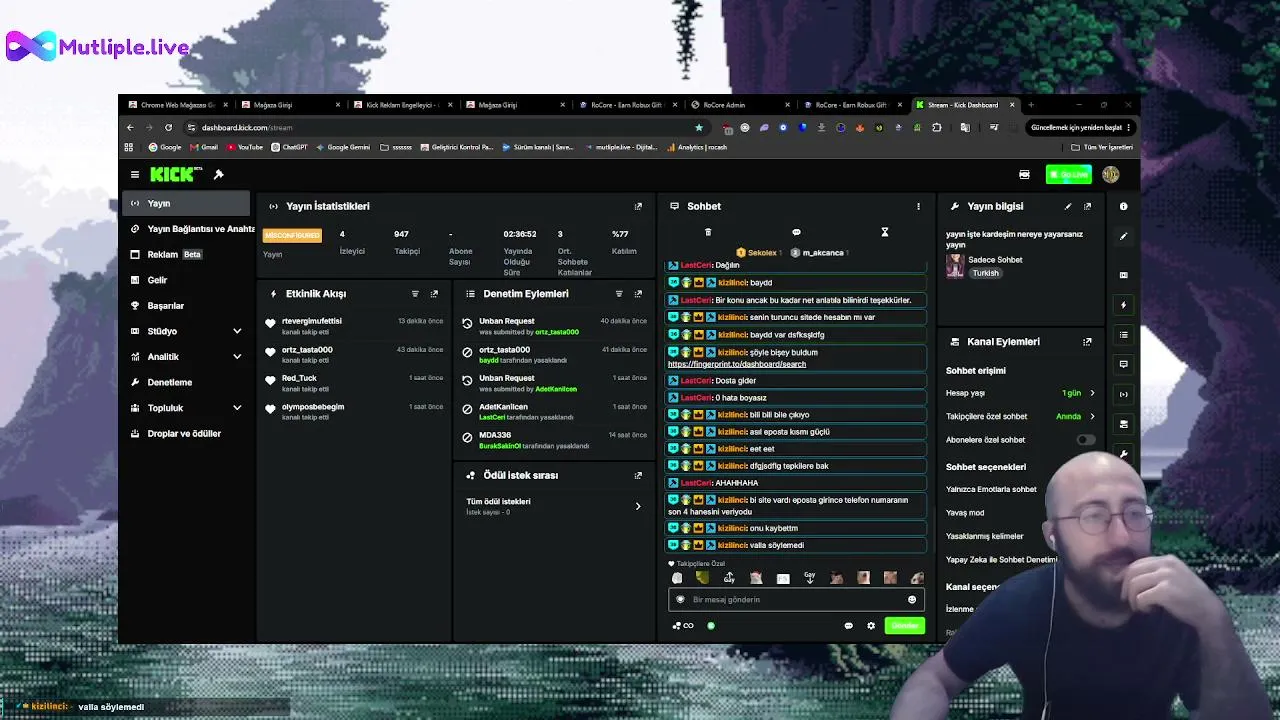Bookmark page with the star icon
The image size is (1280, 720).
(698, 128)
